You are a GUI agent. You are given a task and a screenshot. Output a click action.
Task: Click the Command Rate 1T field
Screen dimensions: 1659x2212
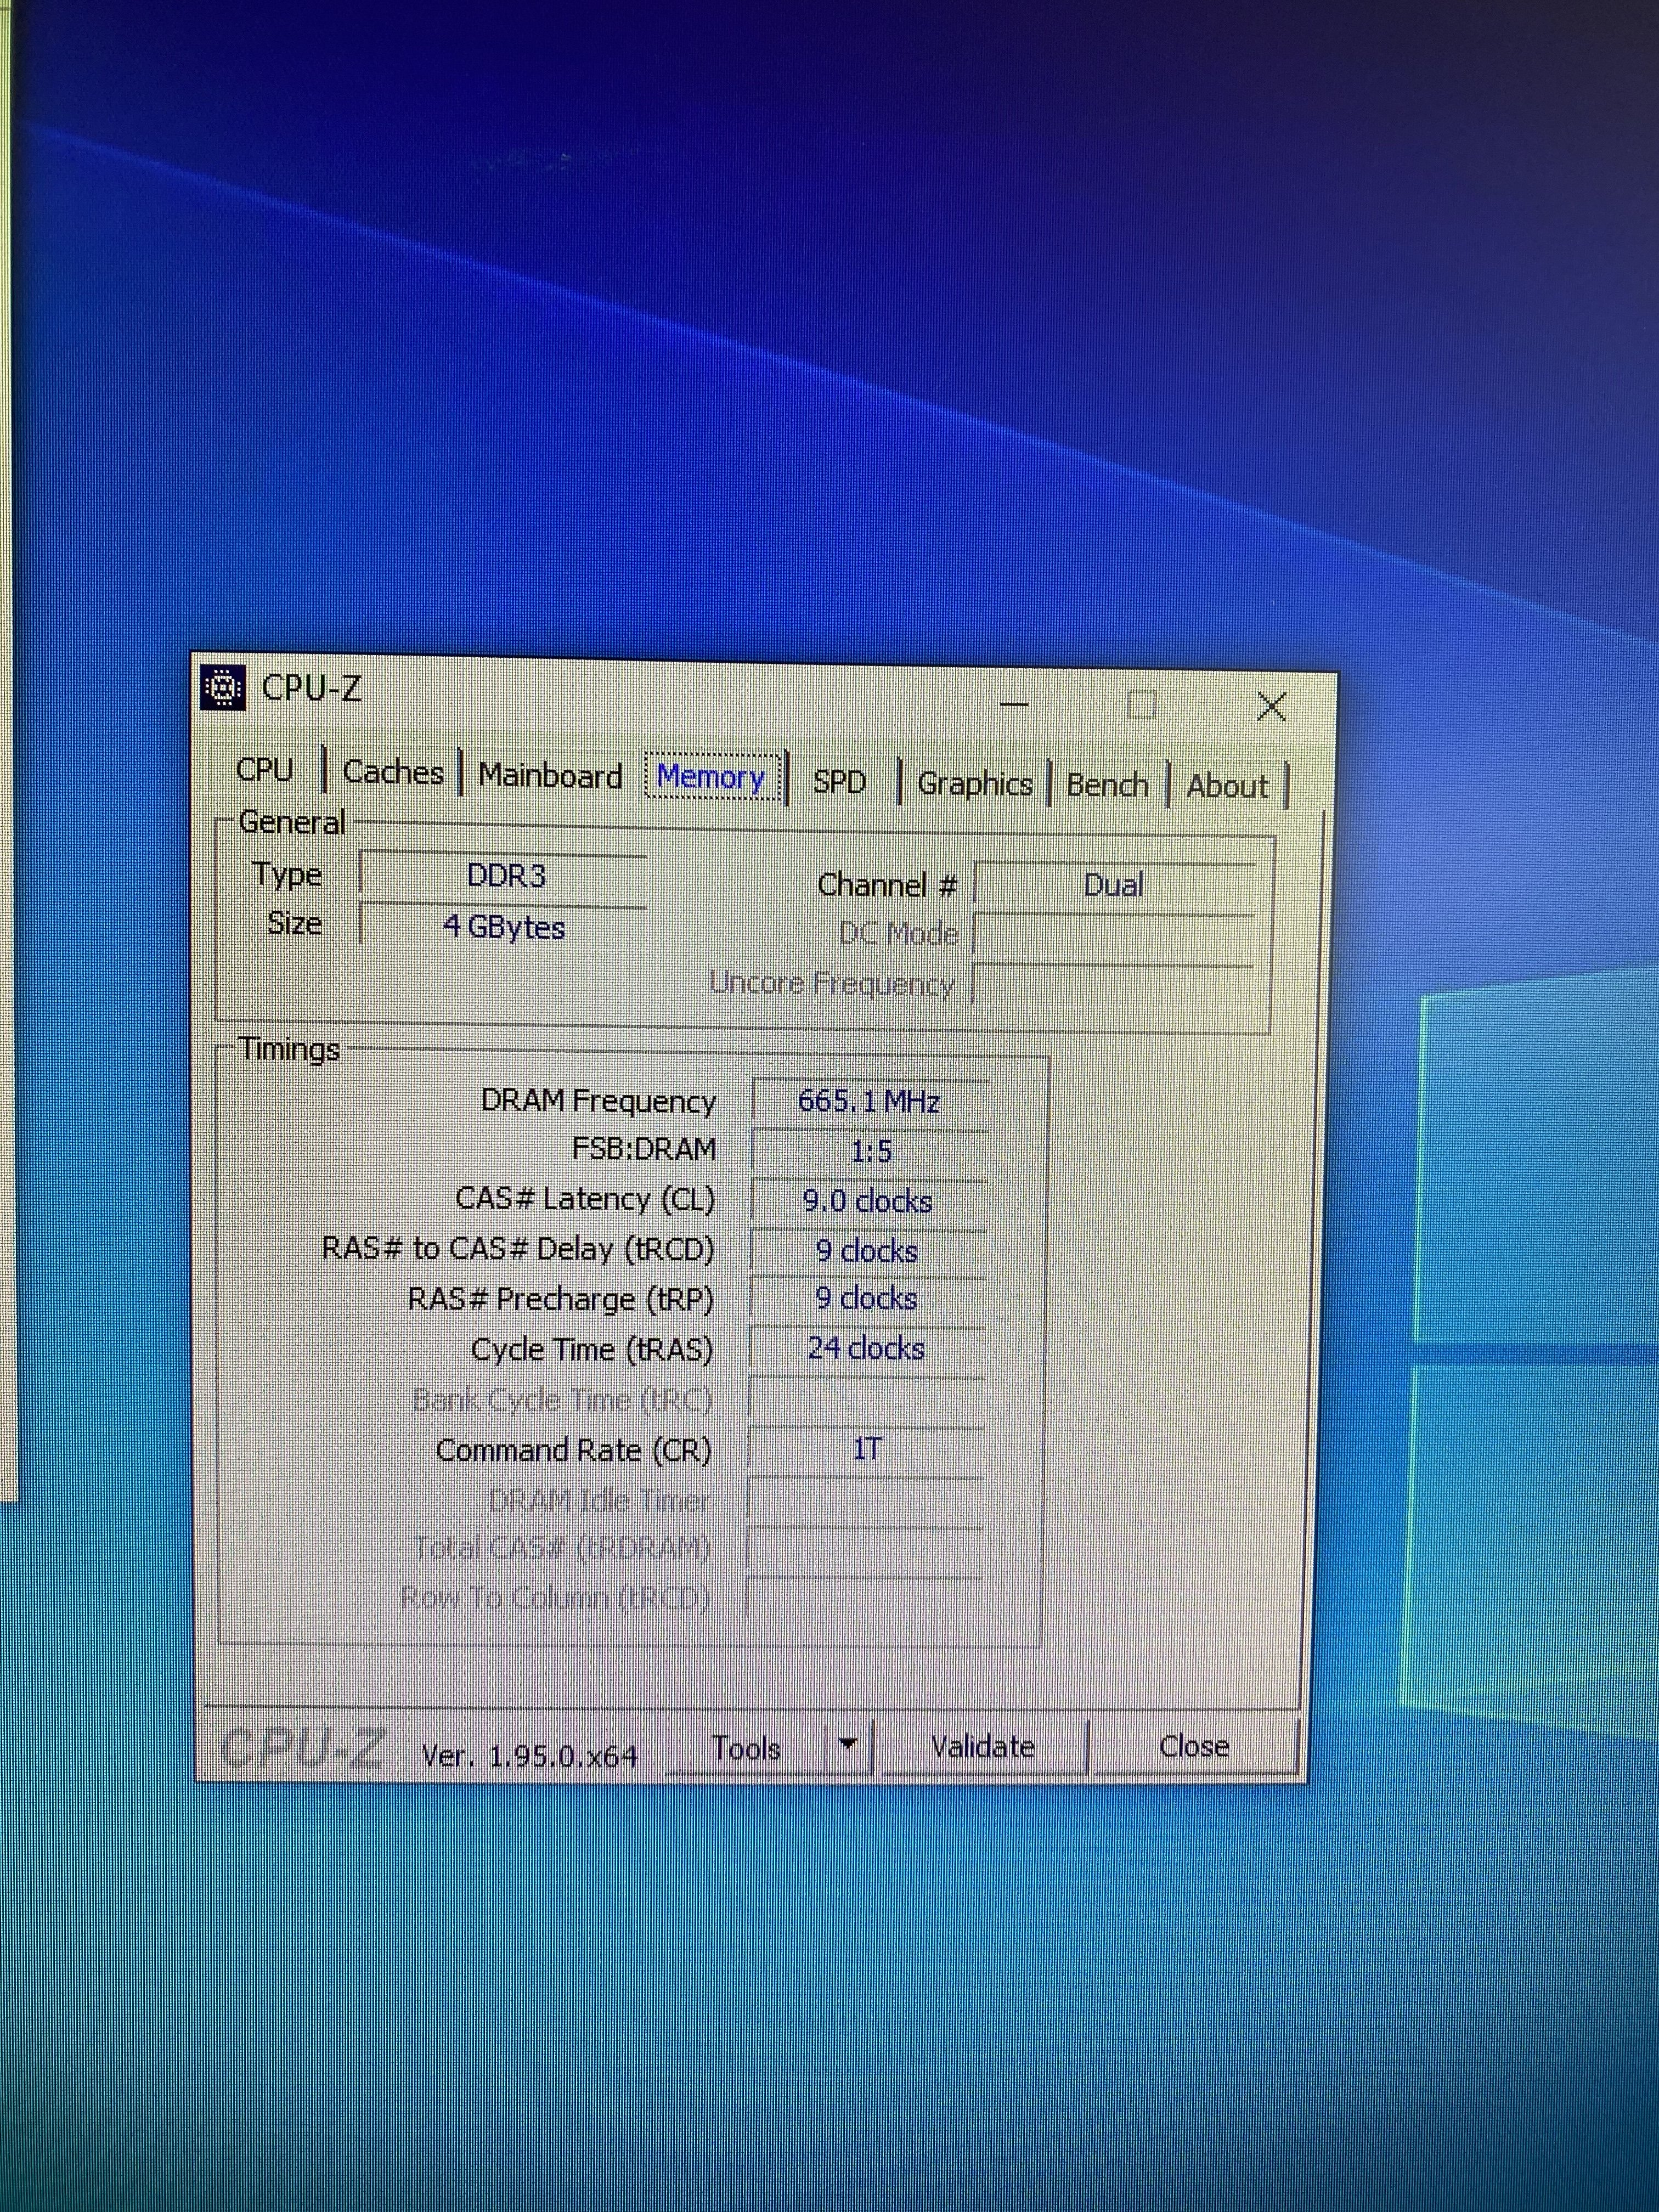coord(866,1449)
